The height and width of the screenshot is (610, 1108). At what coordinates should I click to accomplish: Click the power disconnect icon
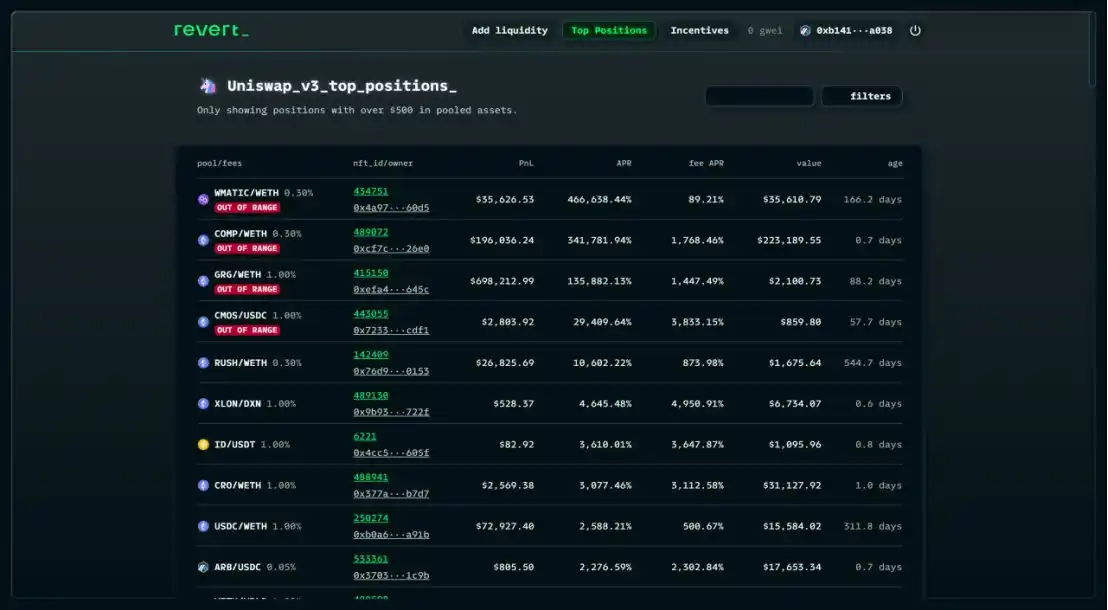coord(915,30)
